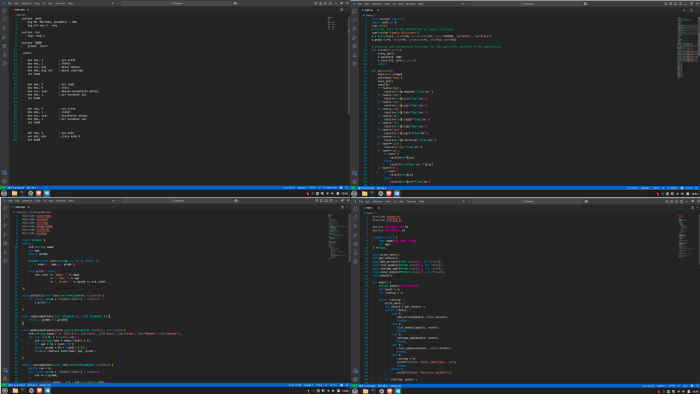Open Extensions view in the main.asm window
Screen dimensions: 700x394
4,46
